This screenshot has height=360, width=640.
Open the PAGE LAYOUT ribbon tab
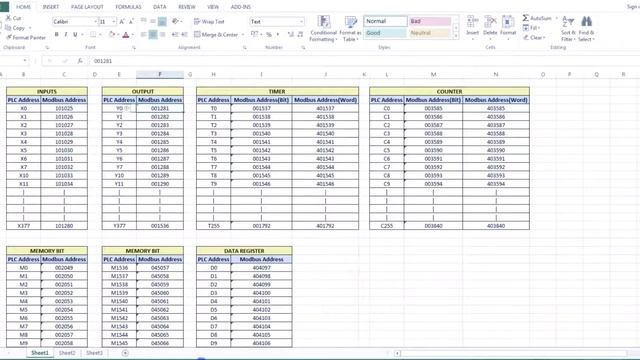(x=87, y=7)
